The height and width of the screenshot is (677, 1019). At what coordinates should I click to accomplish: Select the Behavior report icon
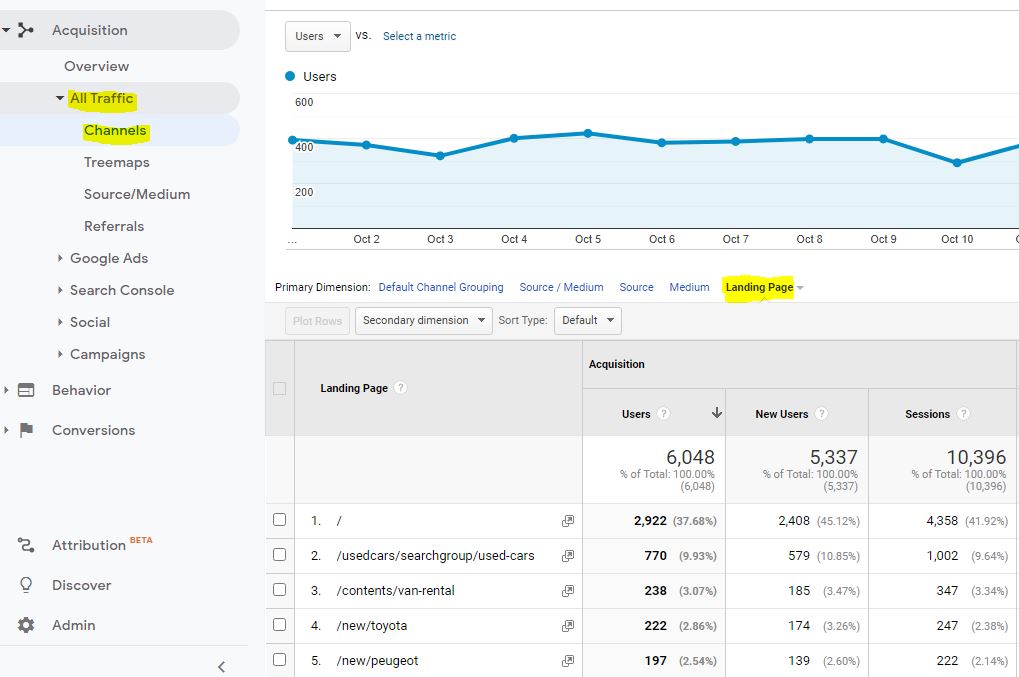[24, 390]
